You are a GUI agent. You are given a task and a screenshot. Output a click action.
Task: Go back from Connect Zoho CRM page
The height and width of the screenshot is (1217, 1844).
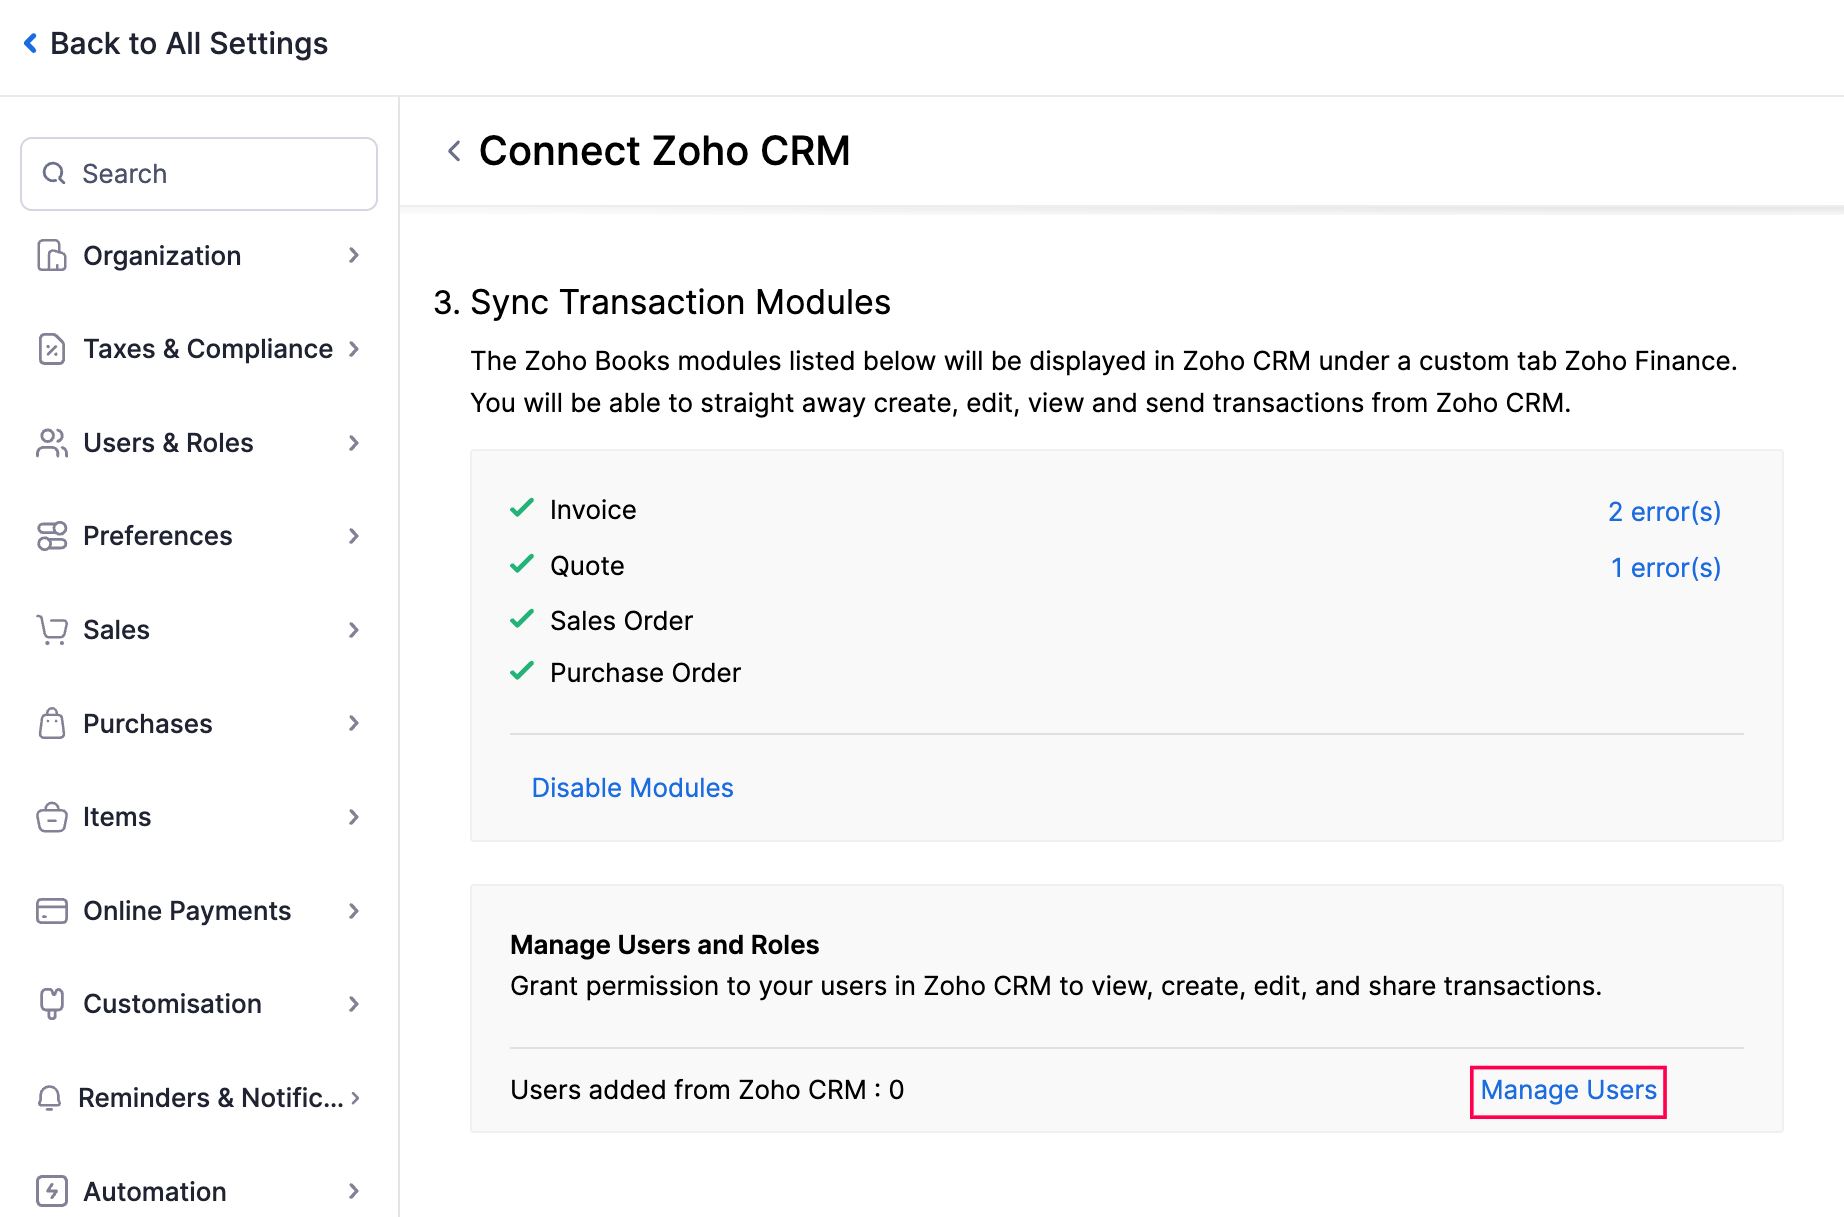pos(453,150)
